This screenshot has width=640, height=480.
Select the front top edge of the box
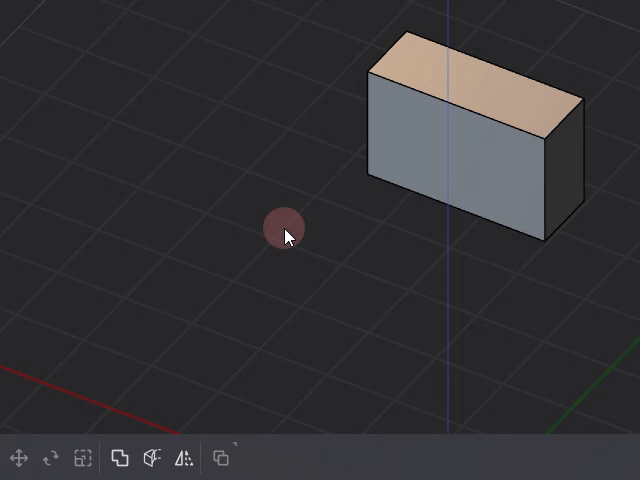pos(456,105)
